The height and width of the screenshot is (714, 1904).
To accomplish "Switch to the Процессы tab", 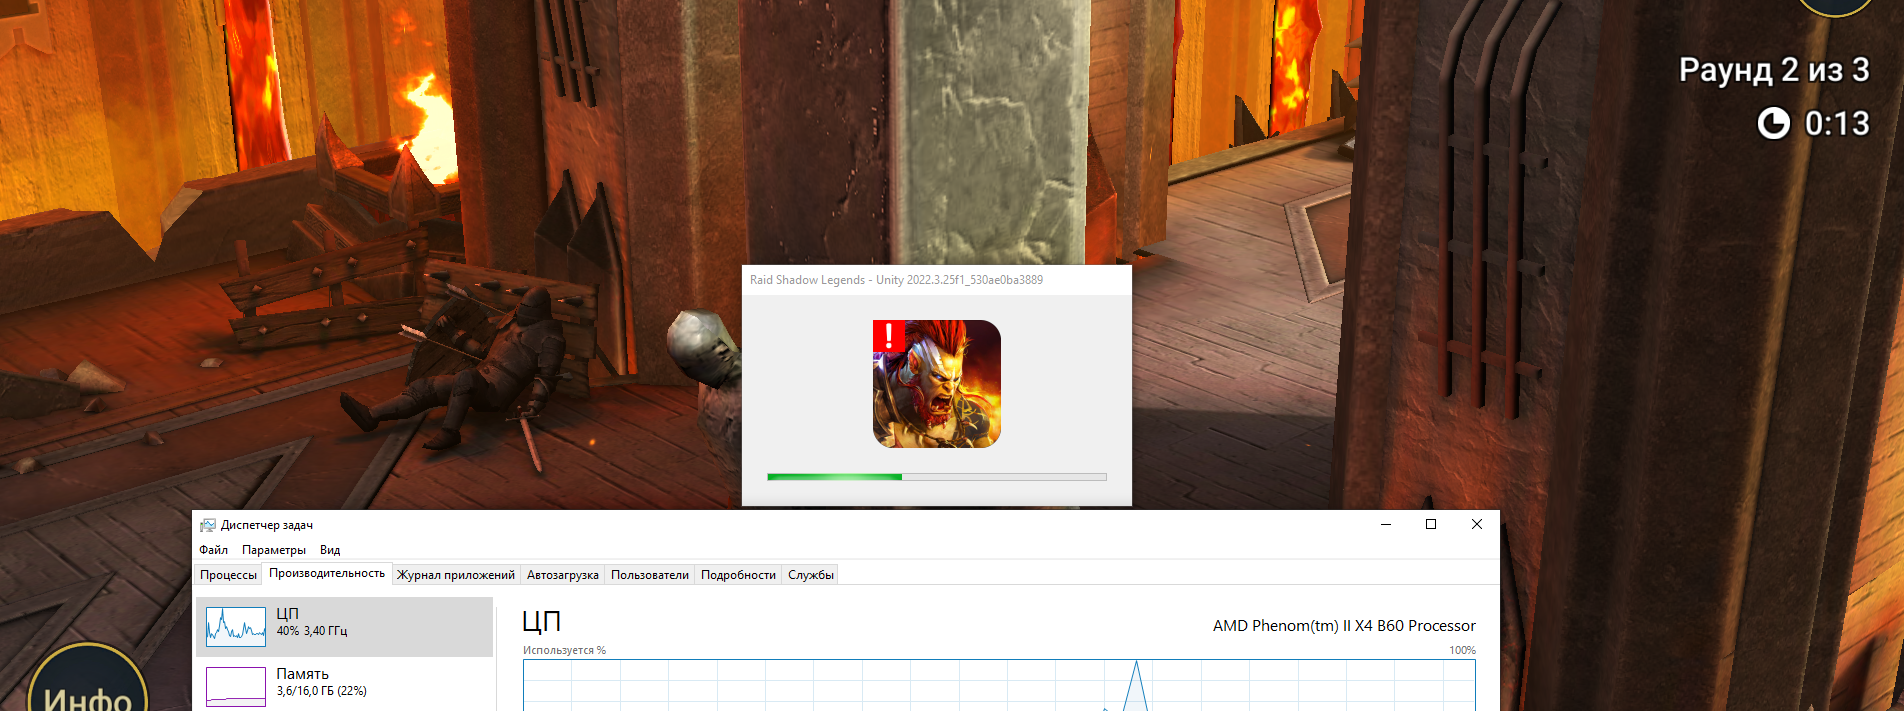I will pos(228,575).
